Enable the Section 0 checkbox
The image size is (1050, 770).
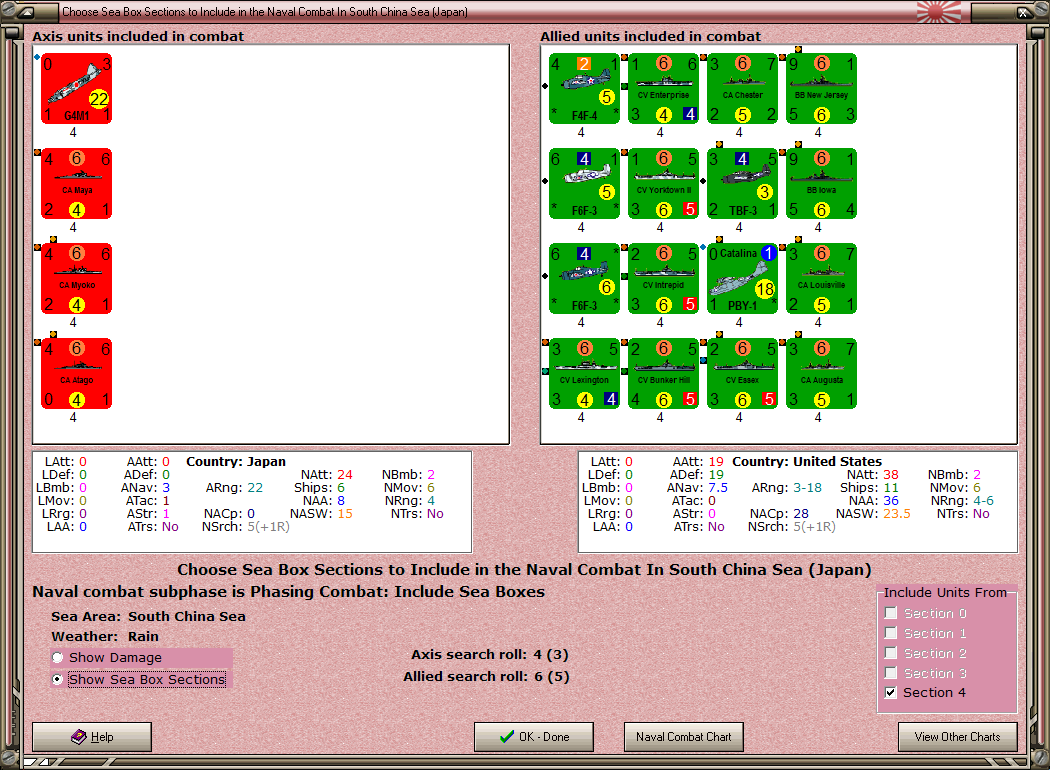[x=891, y=613]
